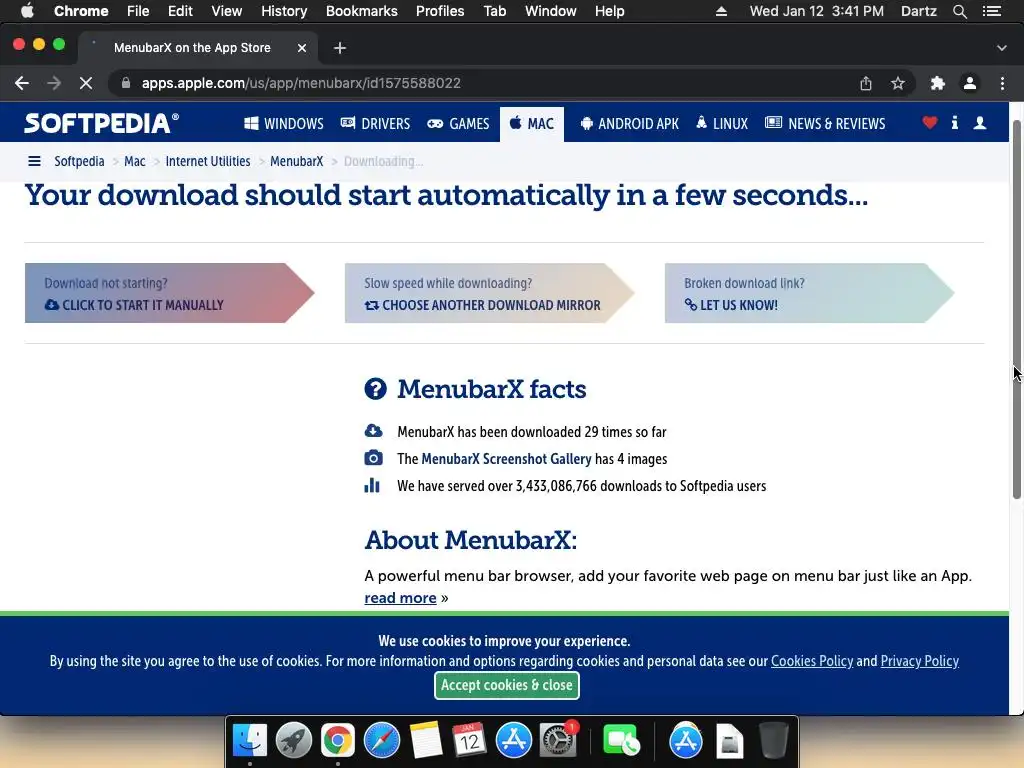Viewport: 1024px width, 768px height.
Task: Open the Bookmarks menu
Action: (x=362, y=11)
